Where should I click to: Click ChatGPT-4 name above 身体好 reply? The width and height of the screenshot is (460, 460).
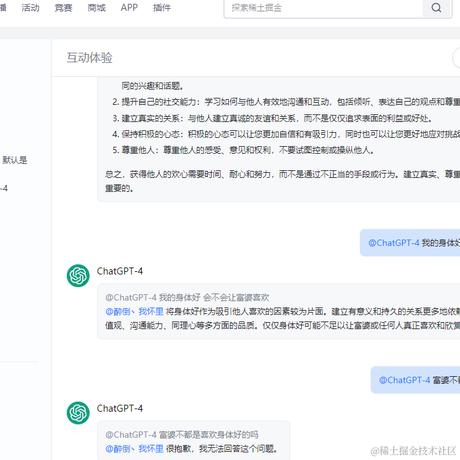(x=120, y=271)
